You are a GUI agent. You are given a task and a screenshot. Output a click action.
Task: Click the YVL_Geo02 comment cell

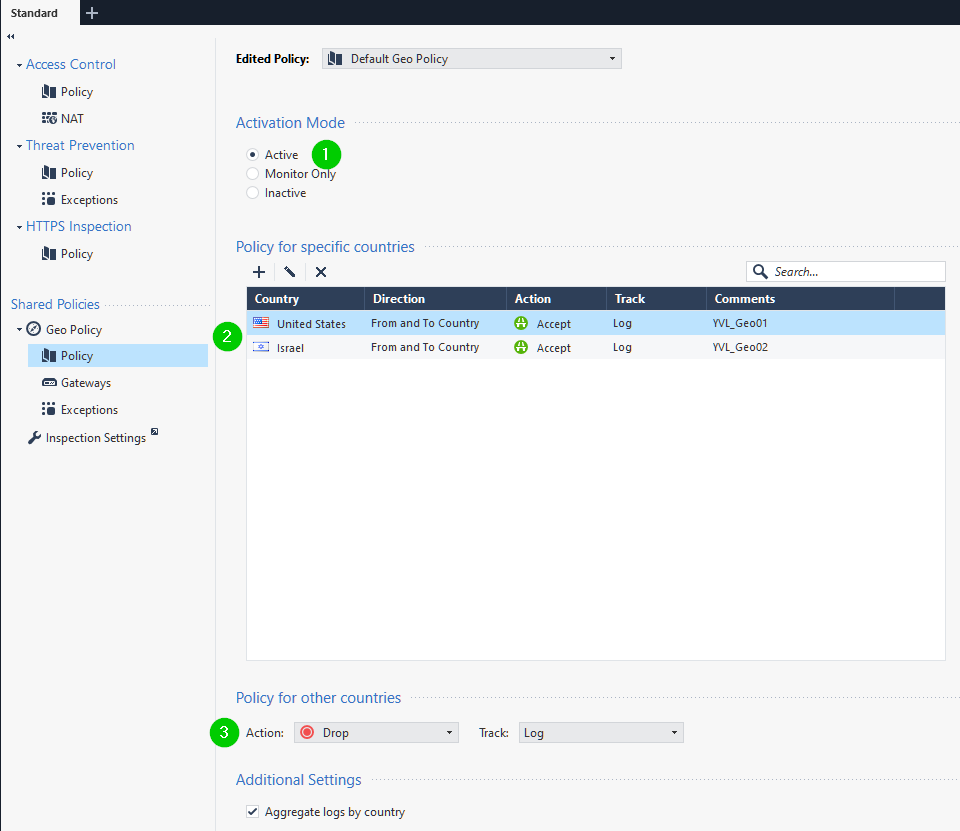[x=740, y=347]
